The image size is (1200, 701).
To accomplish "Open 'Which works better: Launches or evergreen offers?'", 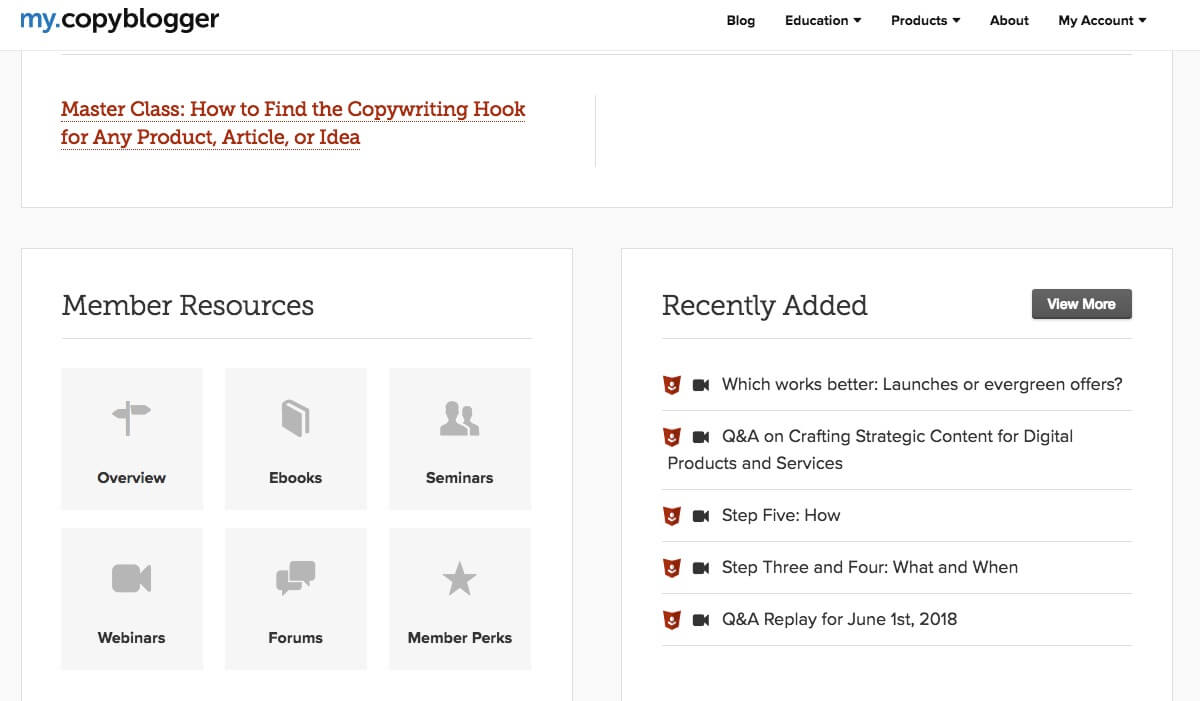I will [922, 384].
